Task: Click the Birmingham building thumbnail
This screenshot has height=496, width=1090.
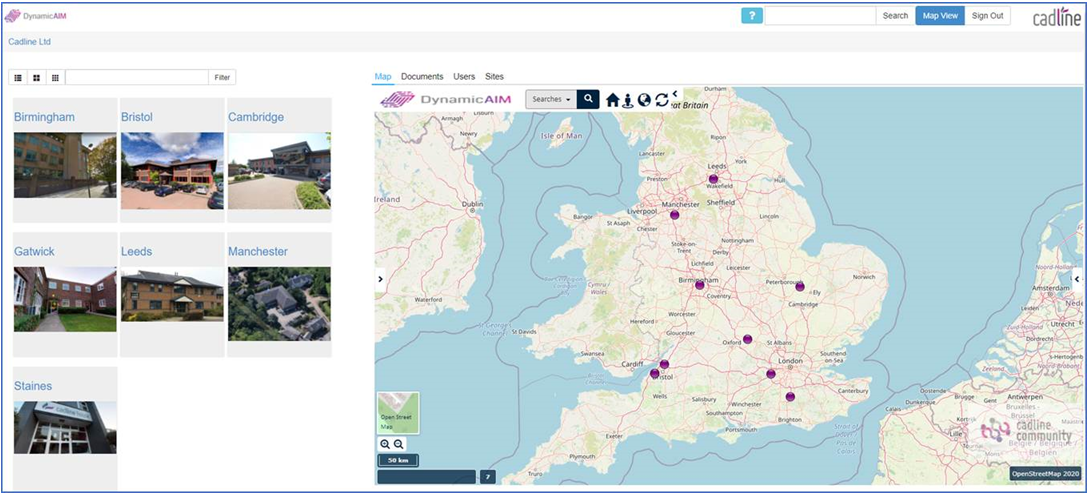Action: tap(65, 165)
